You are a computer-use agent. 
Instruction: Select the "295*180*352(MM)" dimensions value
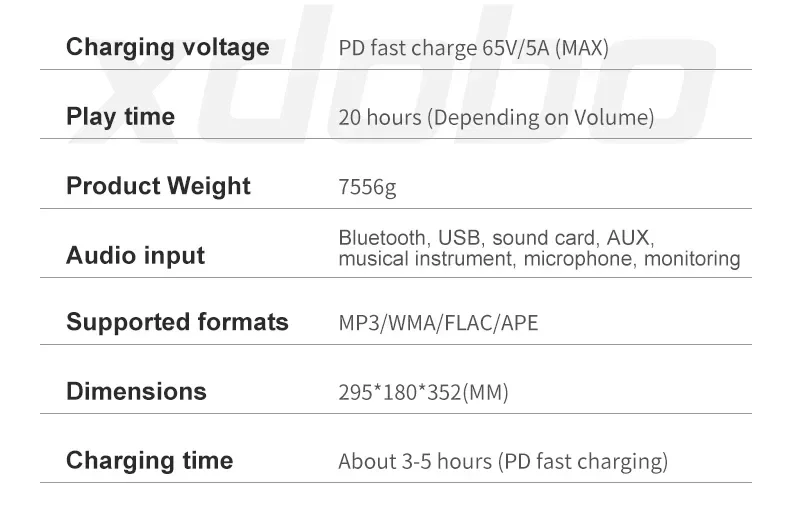click(423, 392)
